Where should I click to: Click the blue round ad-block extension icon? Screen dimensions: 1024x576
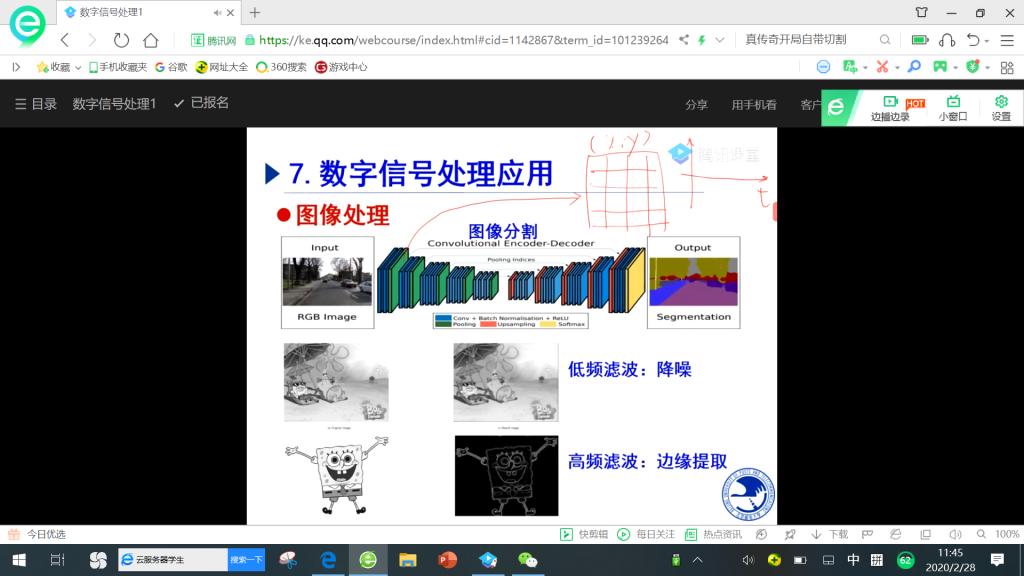(823, 67)
